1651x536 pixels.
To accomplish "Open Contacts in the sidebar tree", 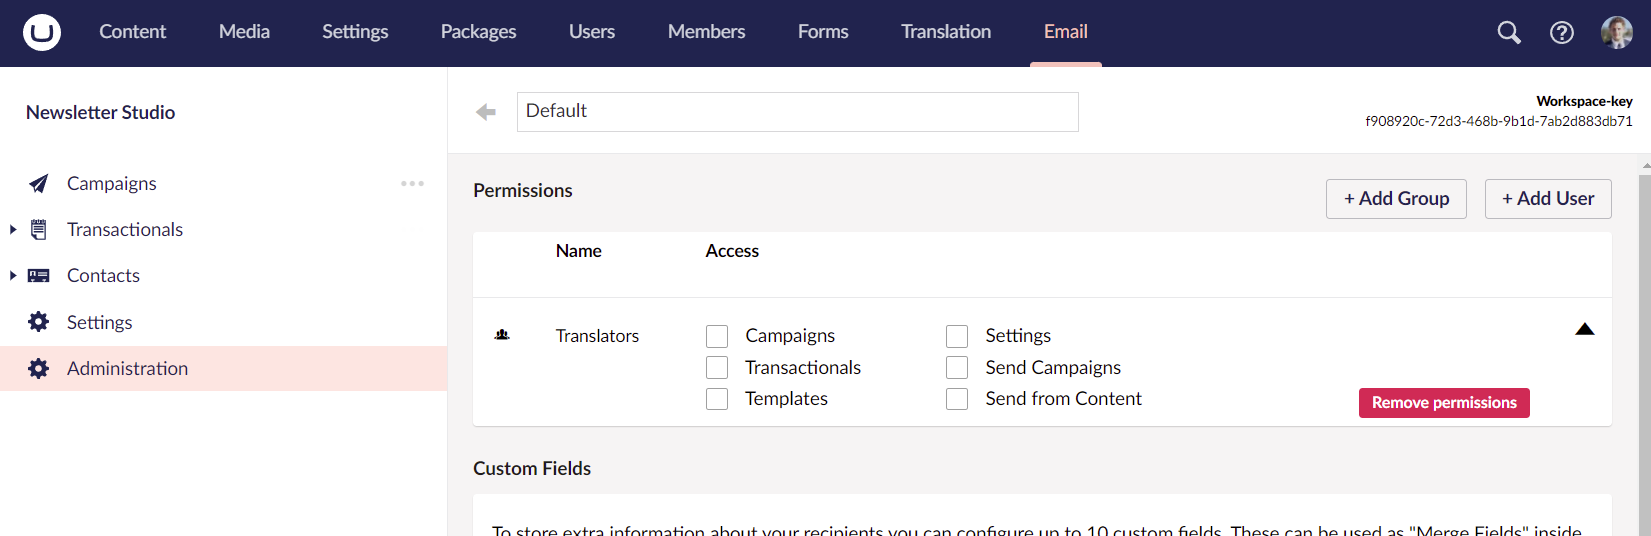I will [x=103, y=276].
